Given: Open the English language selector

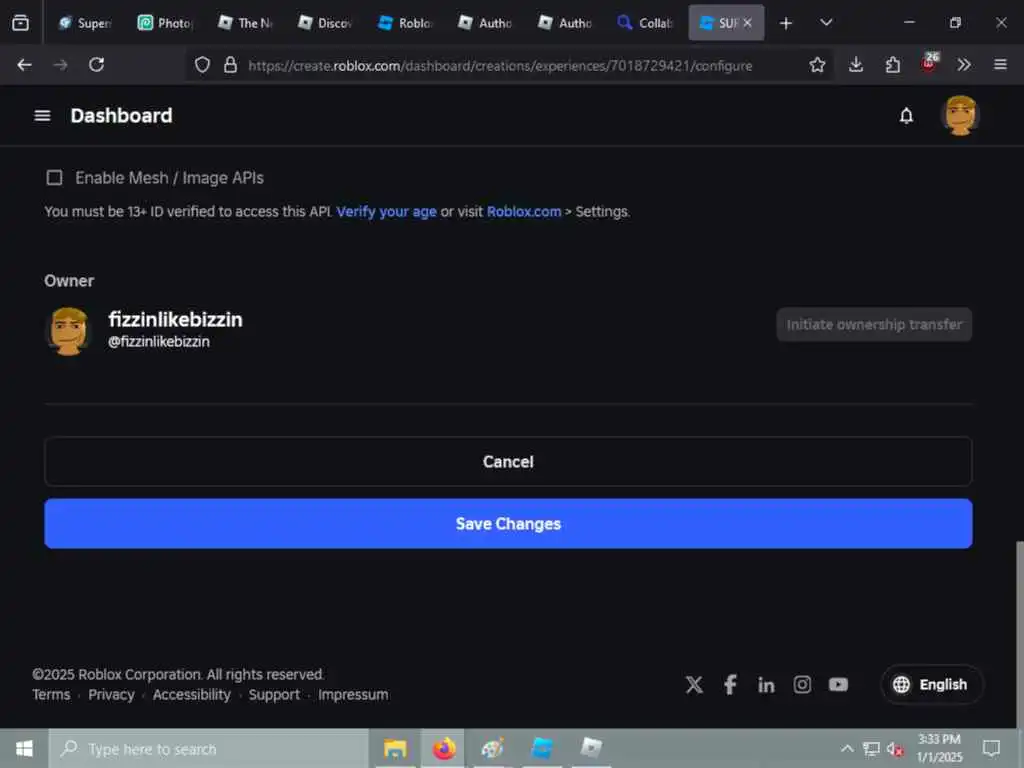Looking at the screenshot, I should tap(931, 684).
